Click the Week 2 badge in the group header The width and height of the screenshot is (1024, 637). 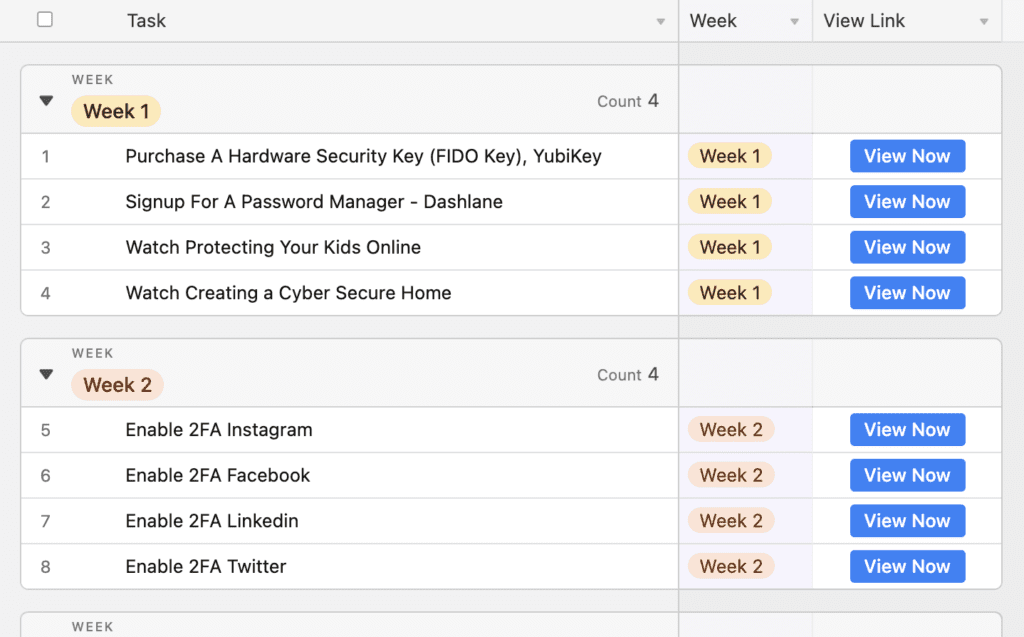pos(117,384)
